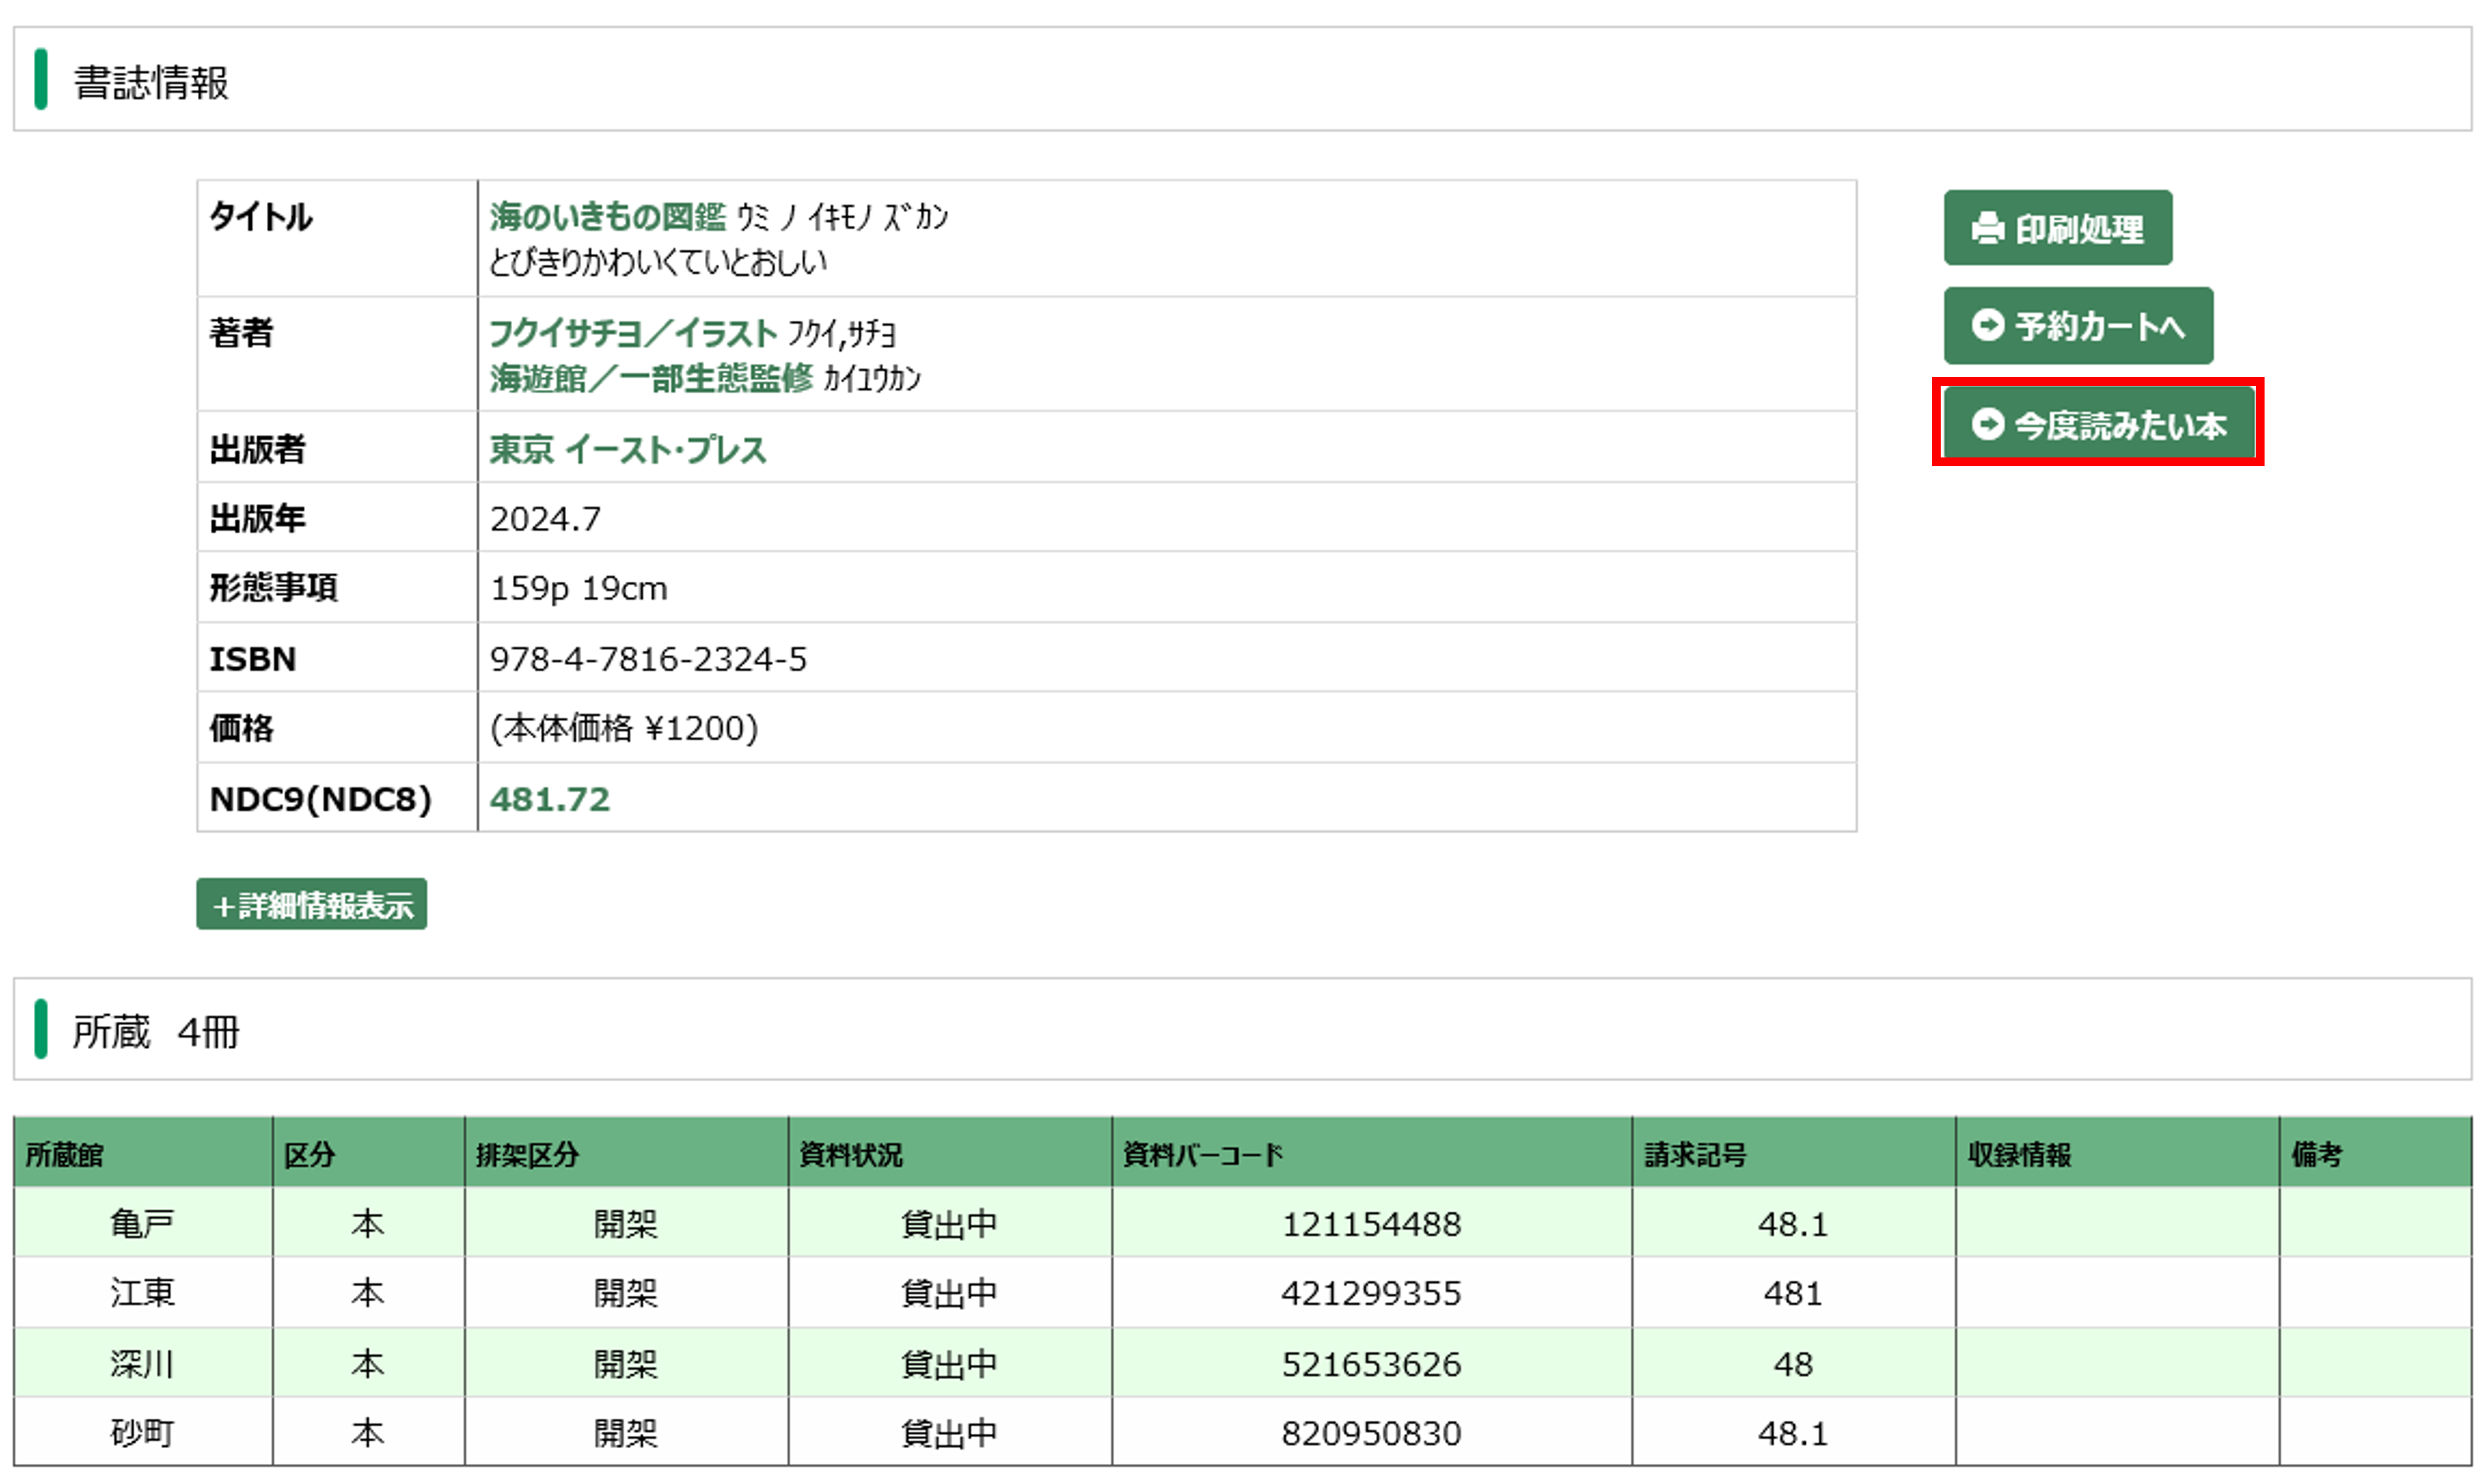Screen dimensions: 2488x1484
Task: Select barcode 421299355 in 江東 row
Action: pos(1370,1293)
